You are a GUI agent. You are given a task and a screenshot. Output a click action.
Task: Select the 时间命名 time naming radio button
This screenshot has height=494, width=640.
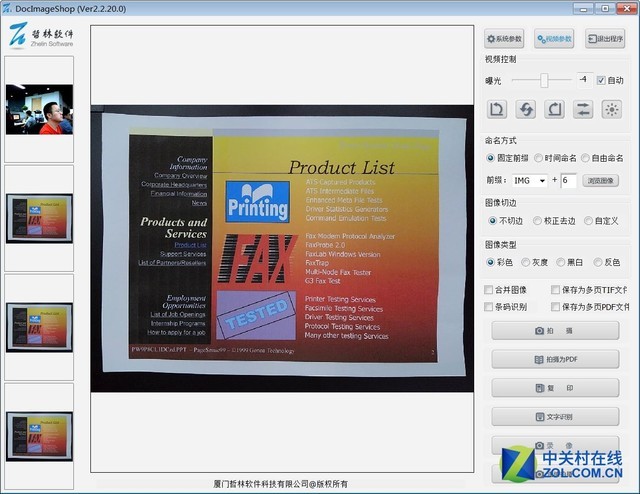tap(539, 158)
